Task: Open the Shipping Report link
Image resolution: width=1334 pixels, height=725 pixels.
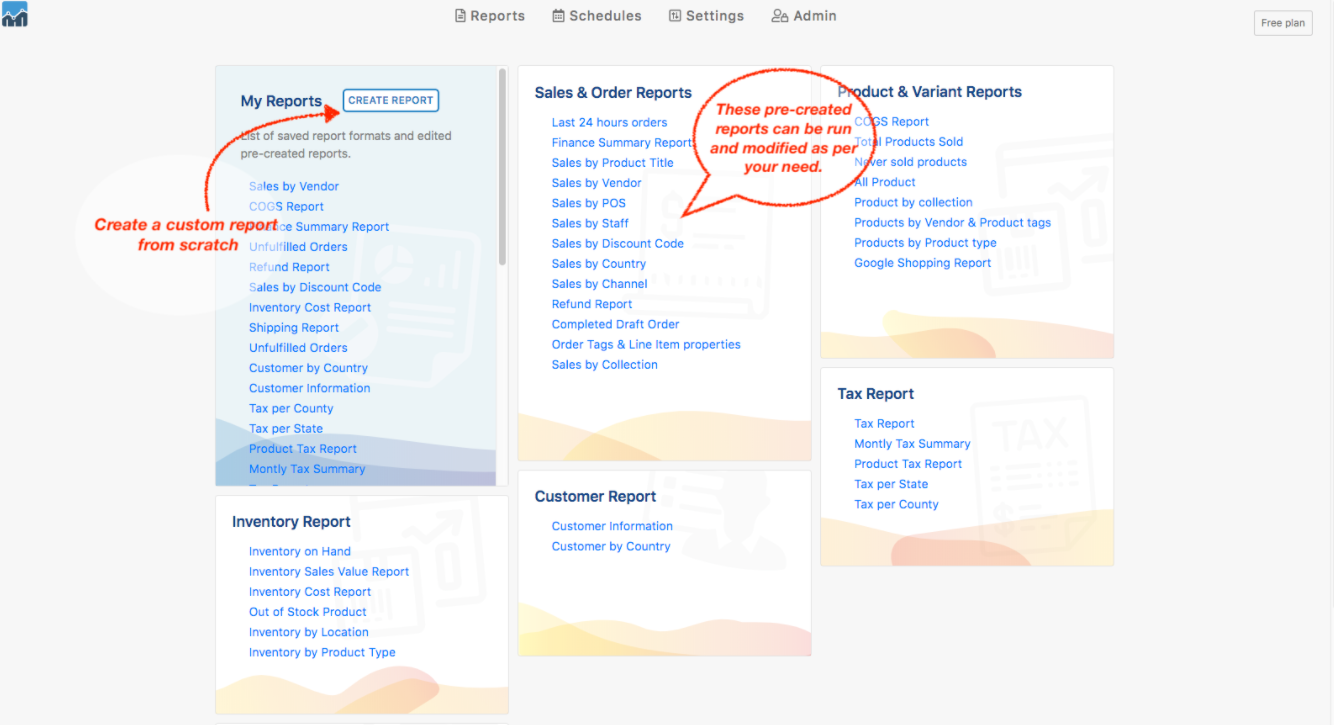Action: point(294,328)
